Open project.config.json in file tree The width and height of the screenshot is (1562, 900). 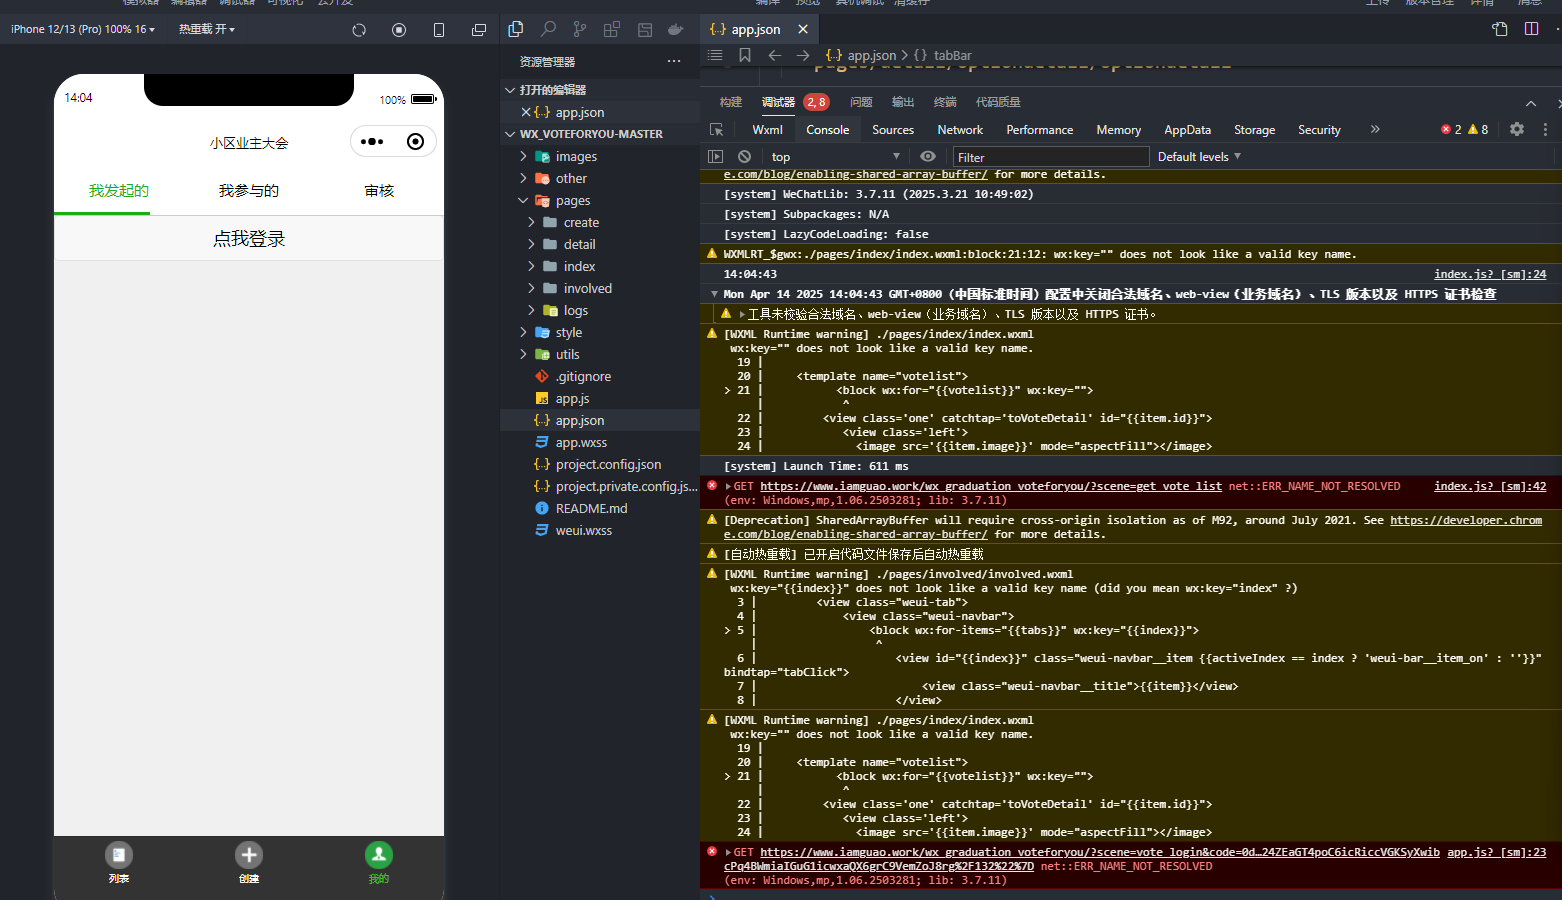pos(608,464)
